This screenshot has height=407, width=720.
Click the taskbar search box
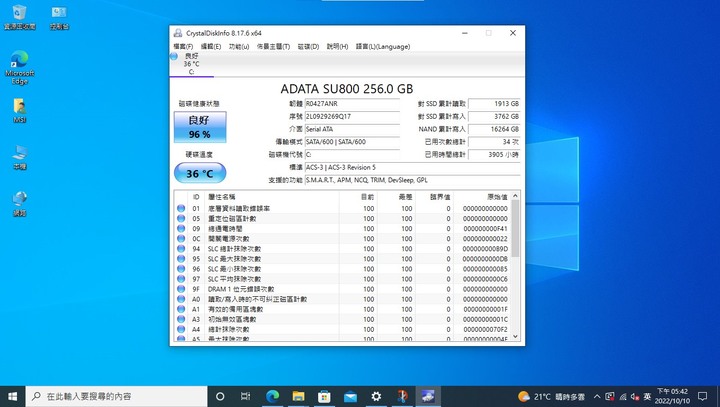(x=117, y=396)
